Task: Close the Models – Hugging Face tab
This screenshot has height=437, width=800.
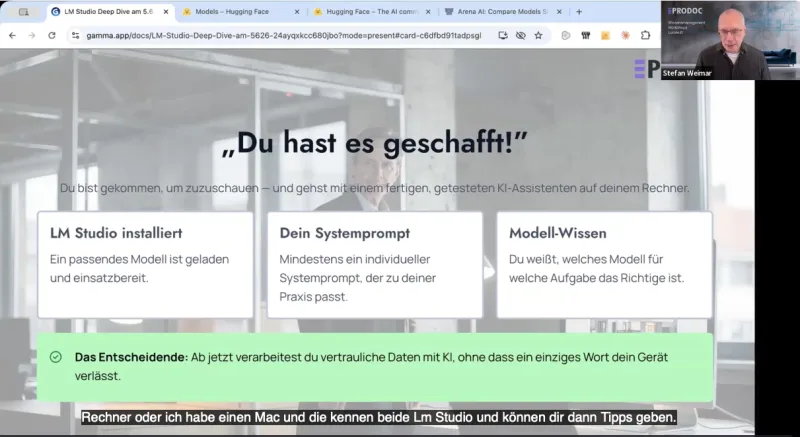Action: click(297, 12)
